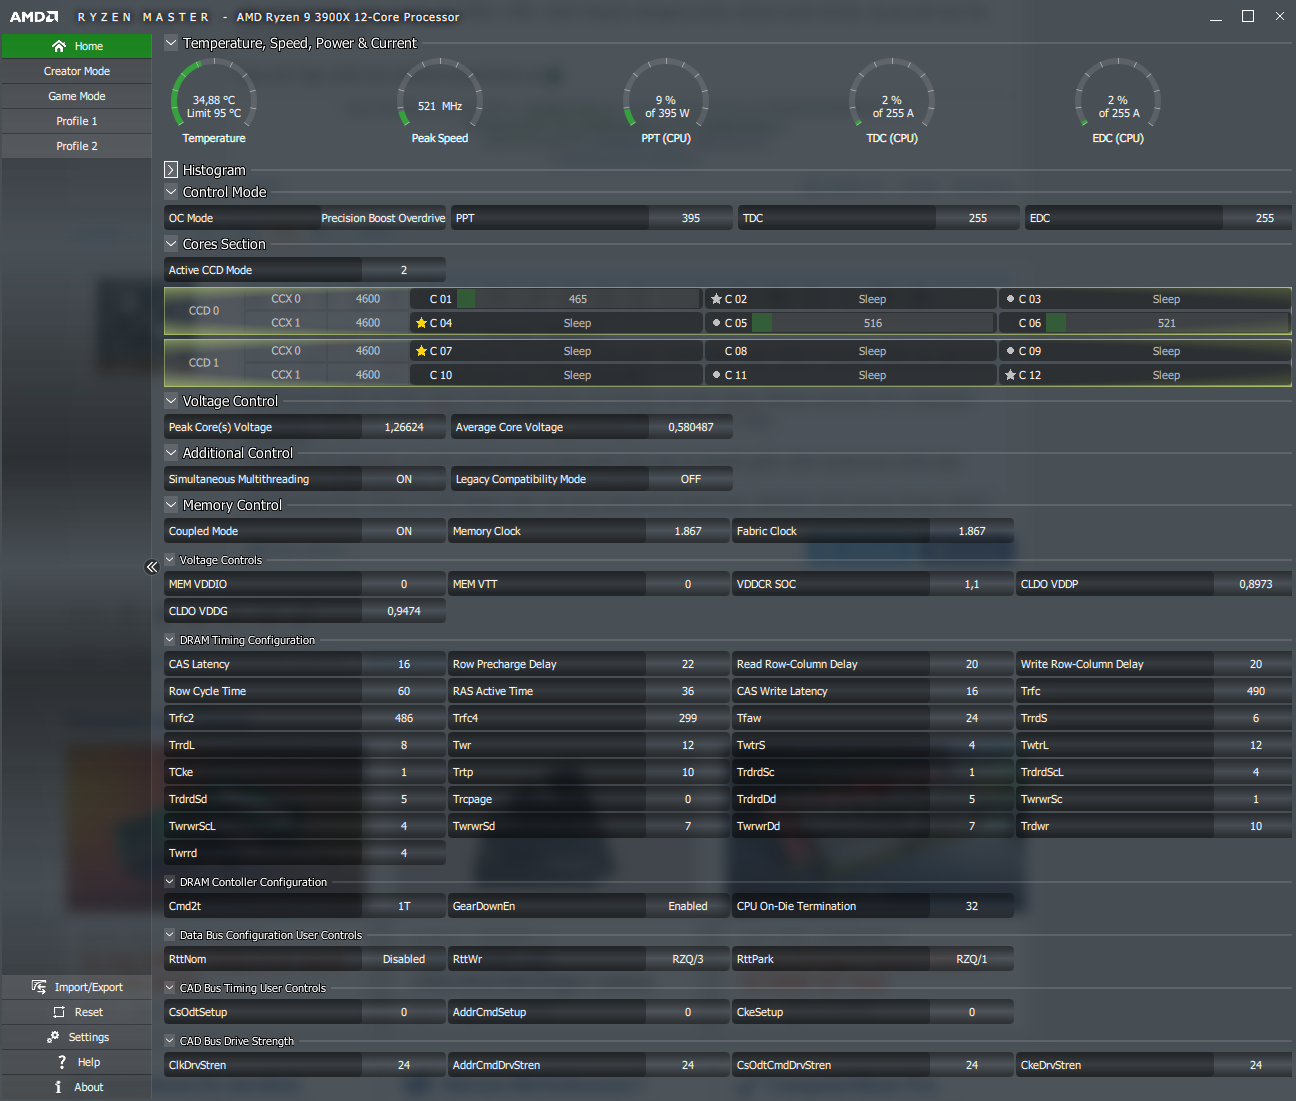Select Profile 1
The image size is (1296, 1101).
click(x=77, y=121)
